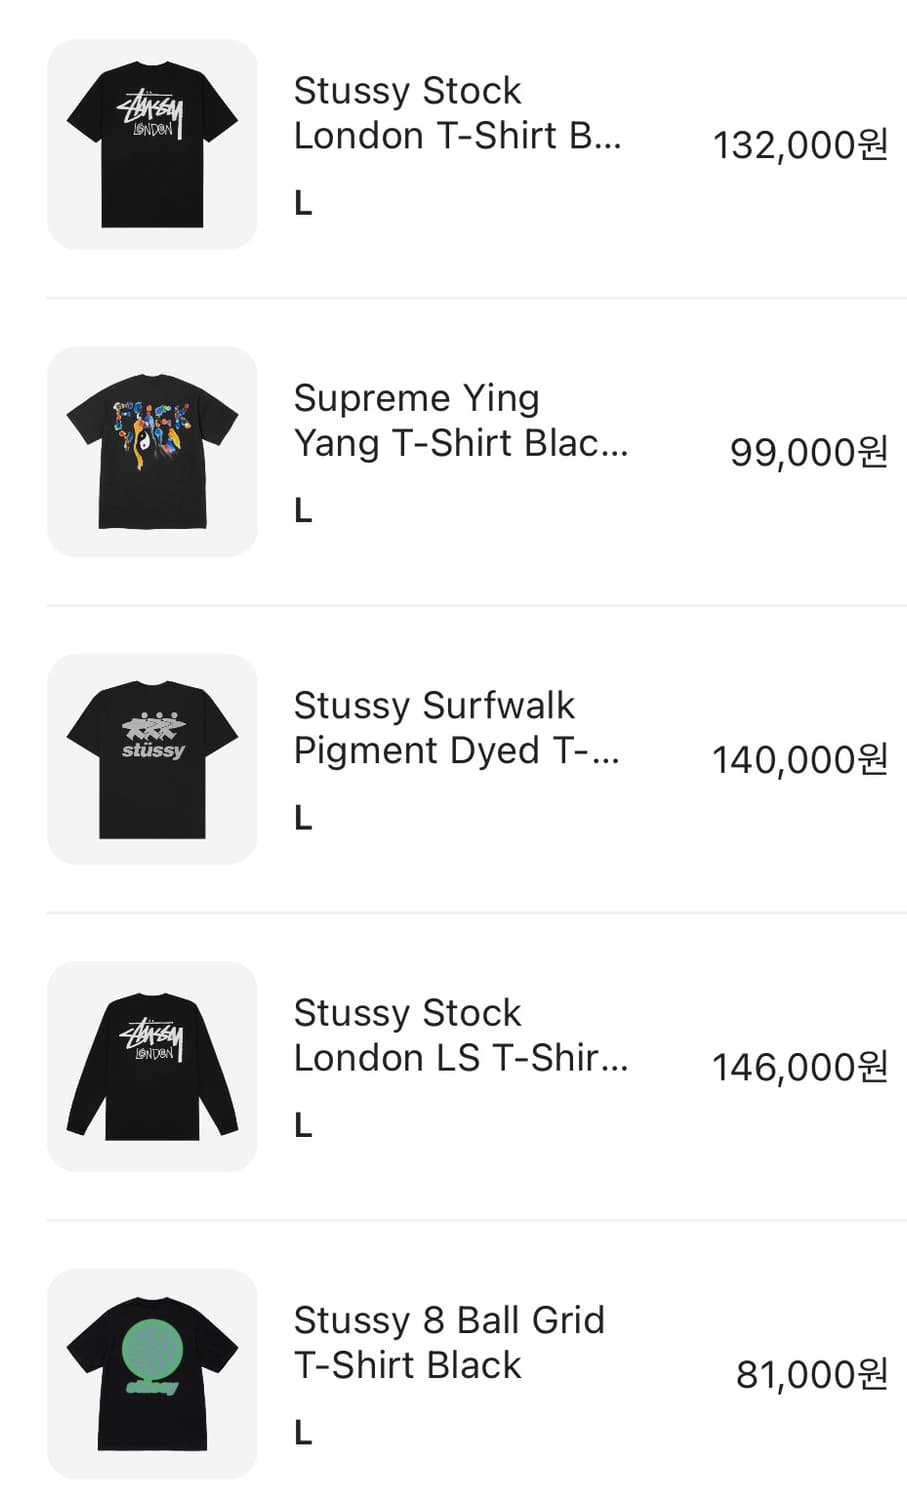Click the Supreme Ying Yang T-Shirt name
The image size is (907, 1500).
tap(461, 420)
